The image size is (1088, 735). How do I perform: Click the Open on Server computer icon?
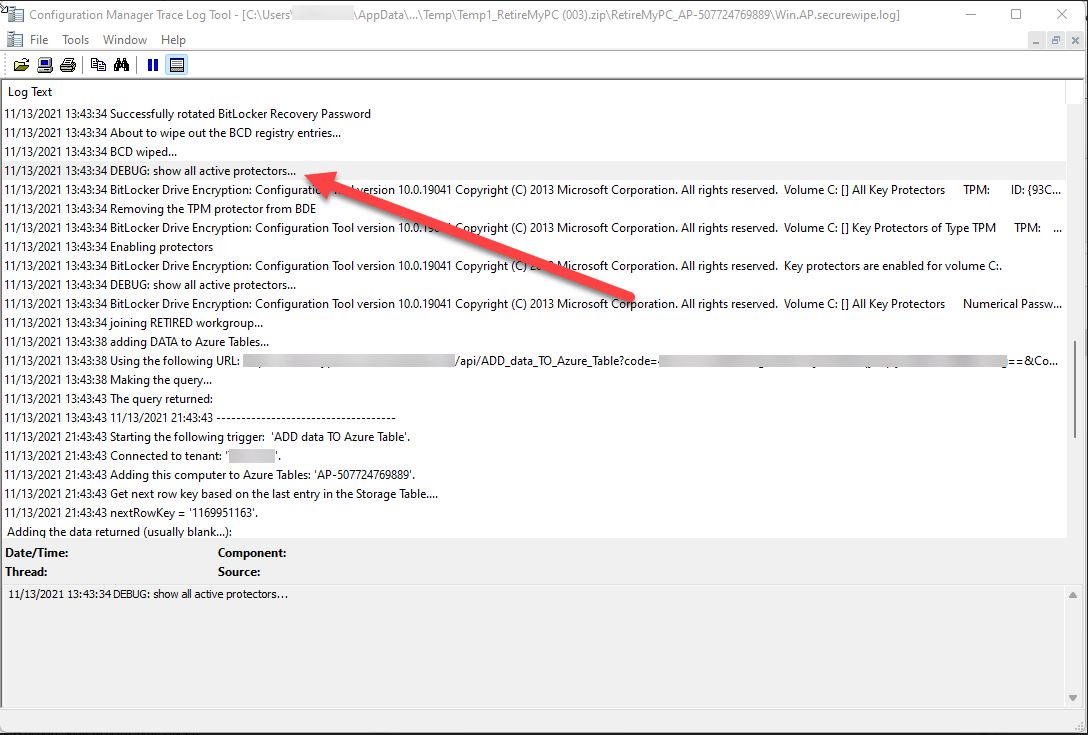(x=45, y=65)
